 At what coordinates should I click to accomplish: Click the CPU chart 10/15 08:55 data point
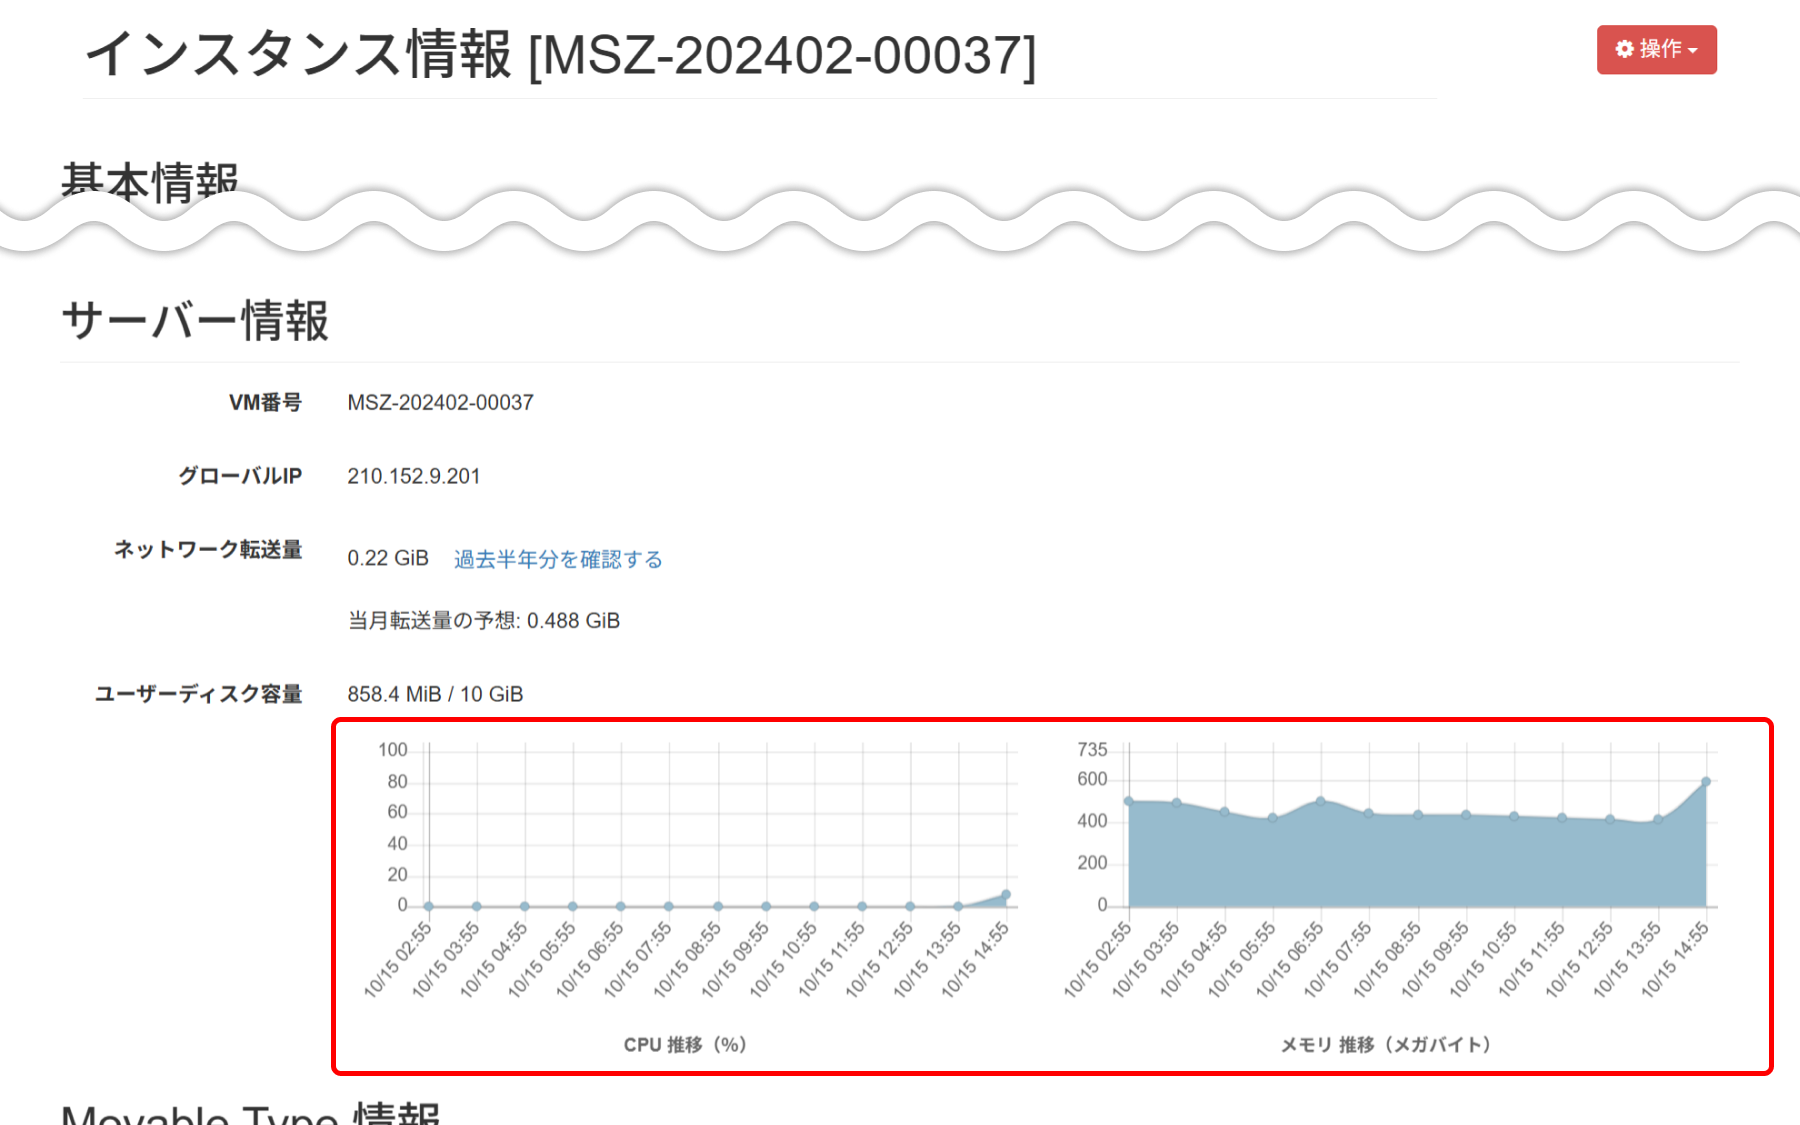718,906
